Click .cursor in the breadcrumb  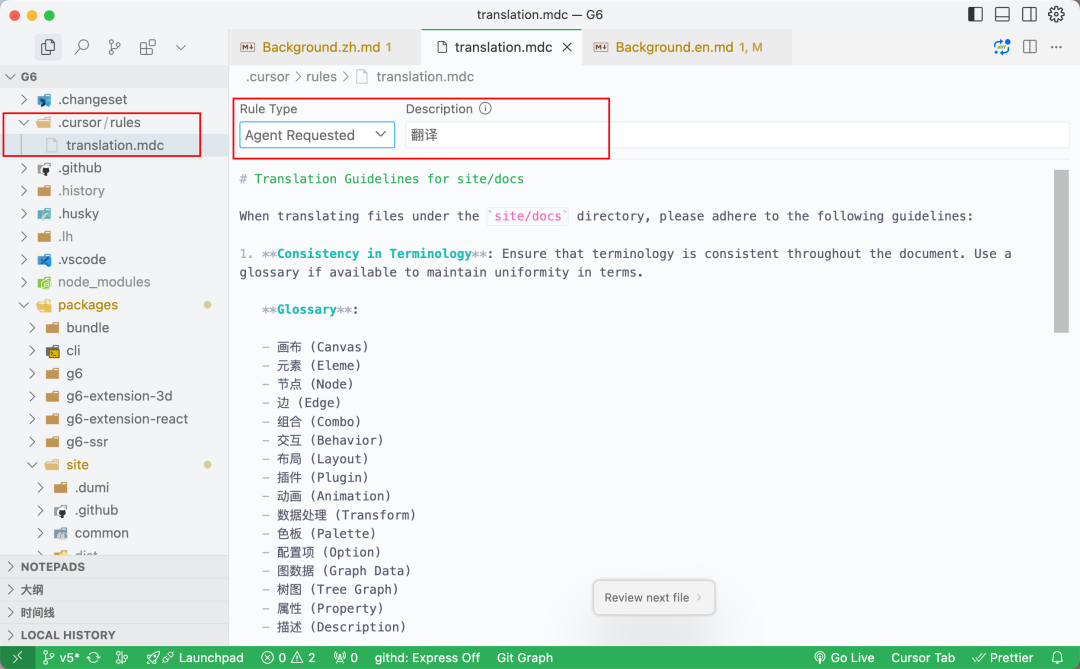click(x=267, y=76)
